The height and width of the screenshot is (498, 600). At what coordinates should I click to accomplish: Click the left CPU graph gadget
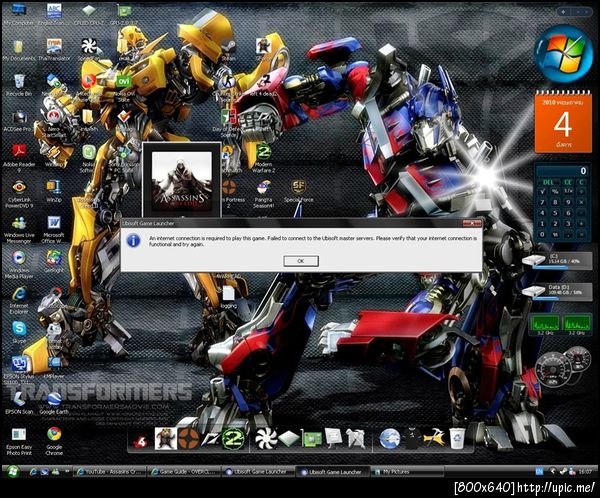545,323
